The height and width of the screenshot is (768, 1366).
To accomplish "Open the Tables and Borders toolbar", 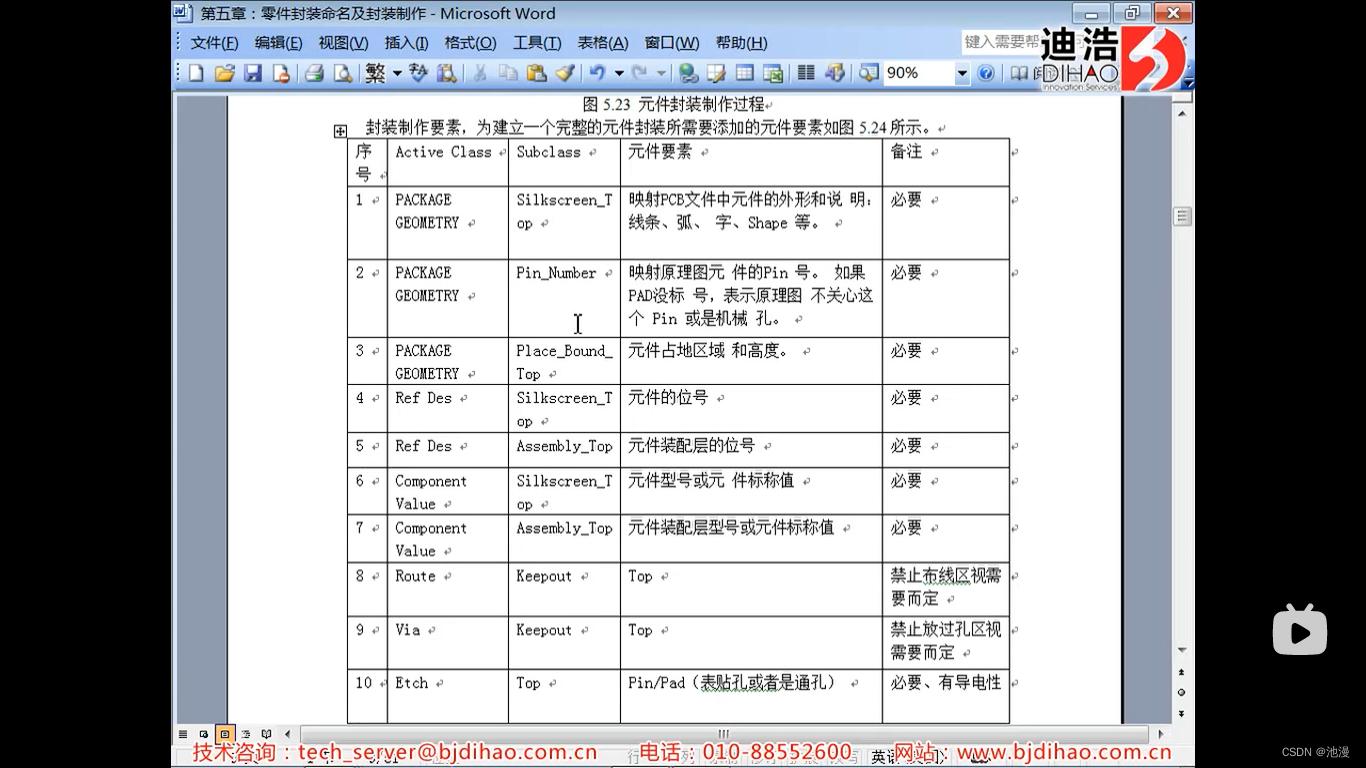I will 716,73.
